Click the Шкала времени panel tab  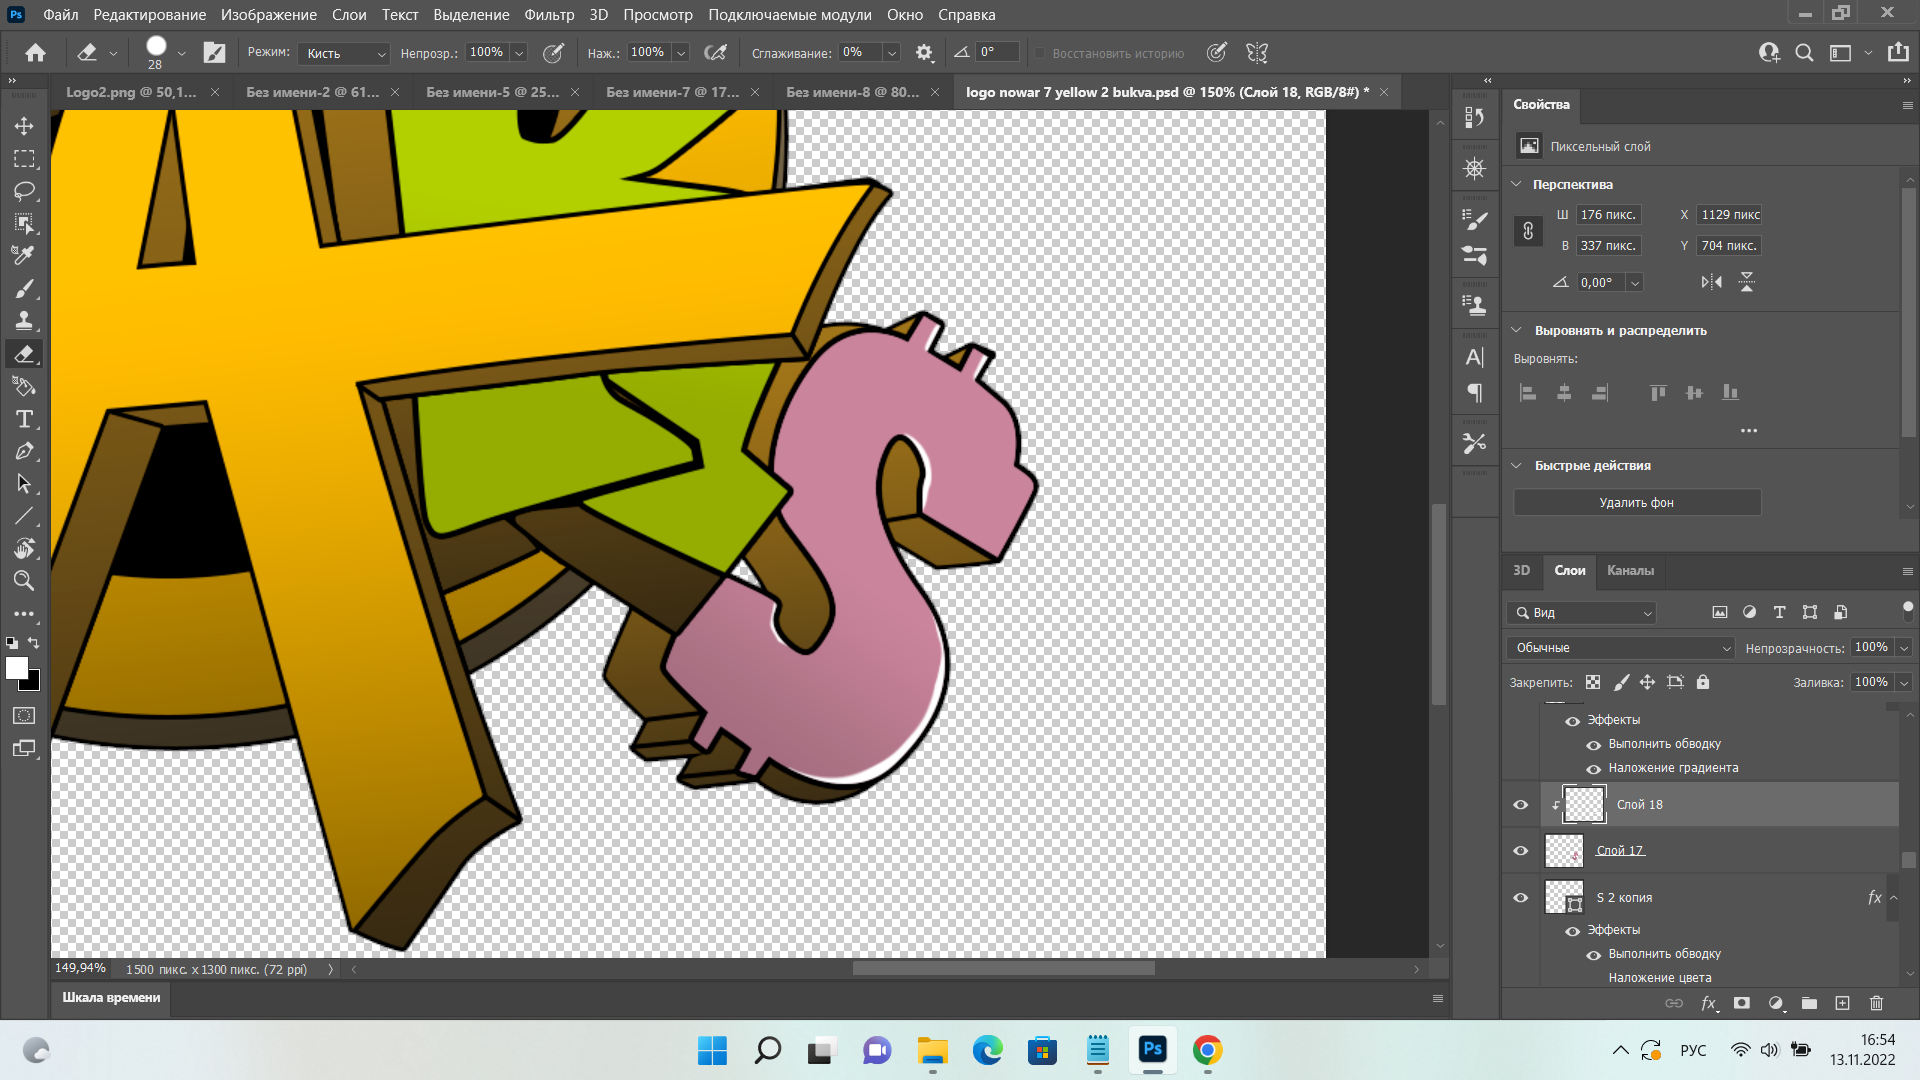click(x=111, y=997)
